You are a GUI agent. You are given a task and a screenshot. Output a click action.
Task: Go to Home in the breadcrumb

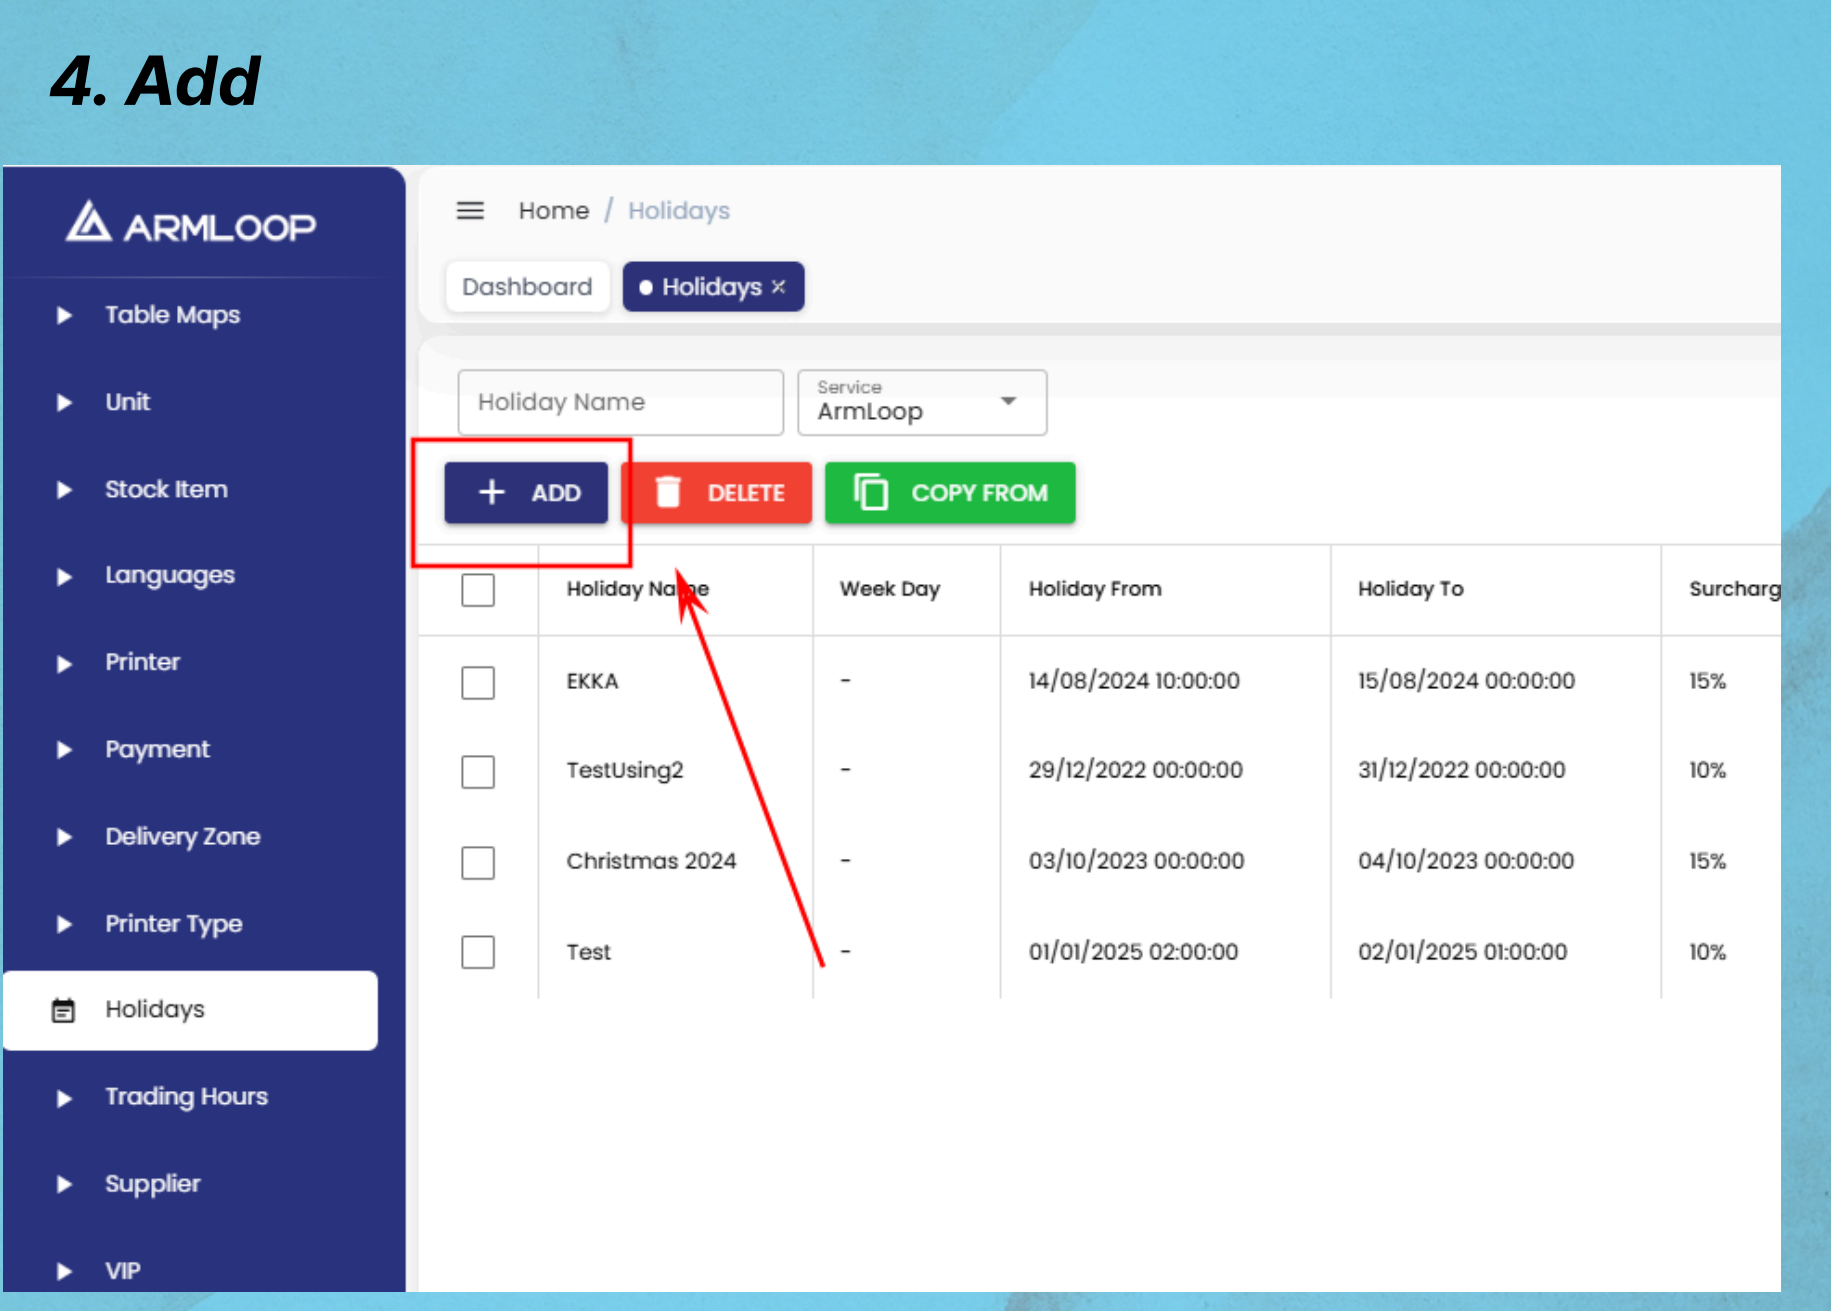[x=553, y=211]
